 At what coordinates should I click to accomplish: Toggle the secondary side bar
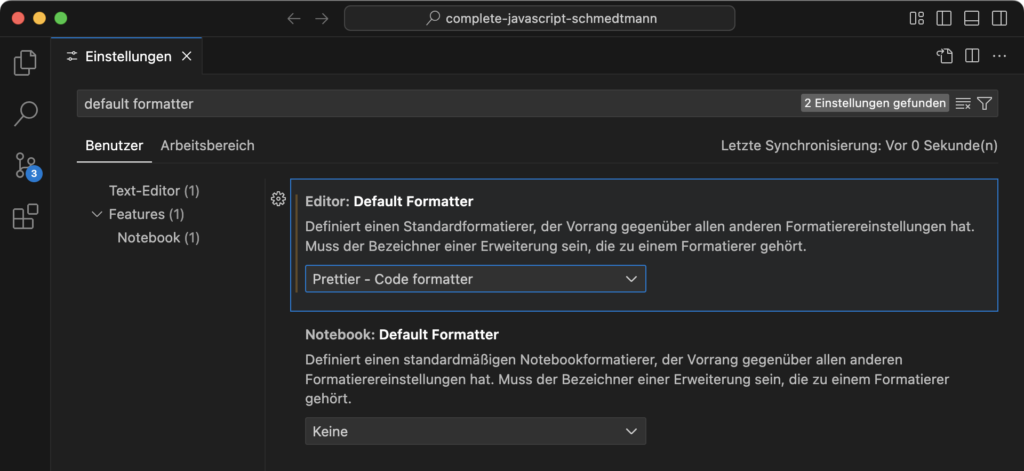coord(999,18)
